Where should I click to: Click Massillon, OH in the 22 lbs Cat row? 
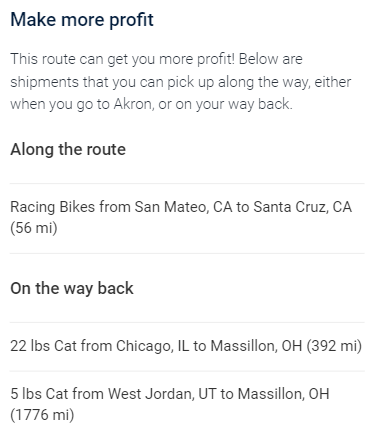(256, 346)
